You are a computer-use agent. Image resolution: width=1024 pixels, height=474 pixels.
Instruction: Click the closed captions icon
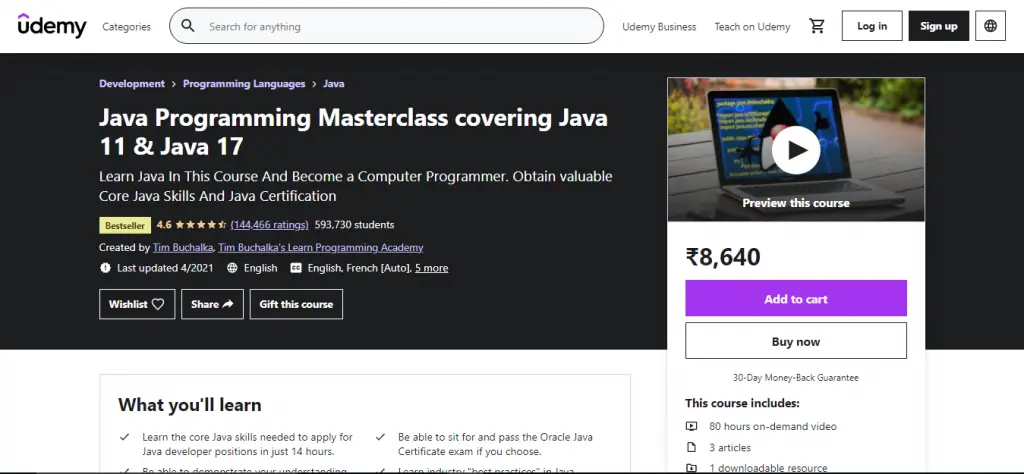[x=296, y=268]
